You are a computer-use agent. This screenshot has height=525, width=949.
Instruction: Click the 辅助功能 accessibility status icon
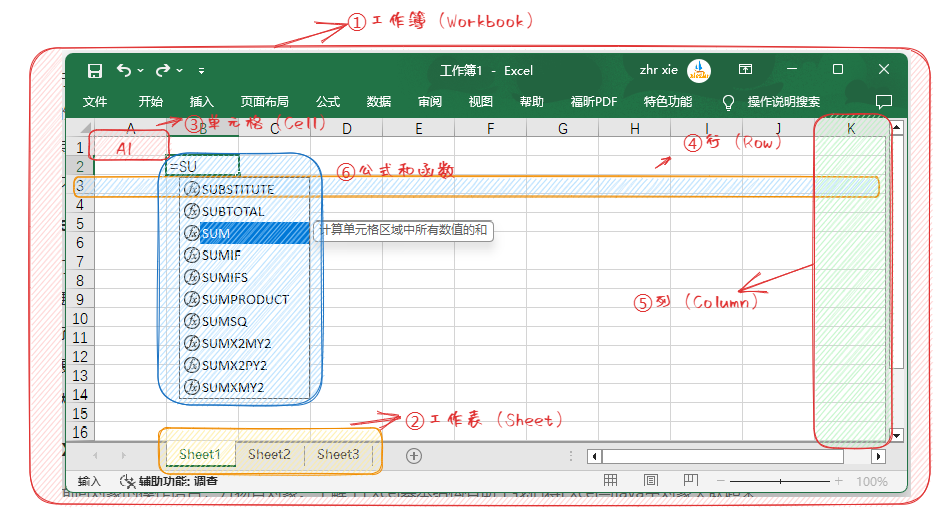127,482
